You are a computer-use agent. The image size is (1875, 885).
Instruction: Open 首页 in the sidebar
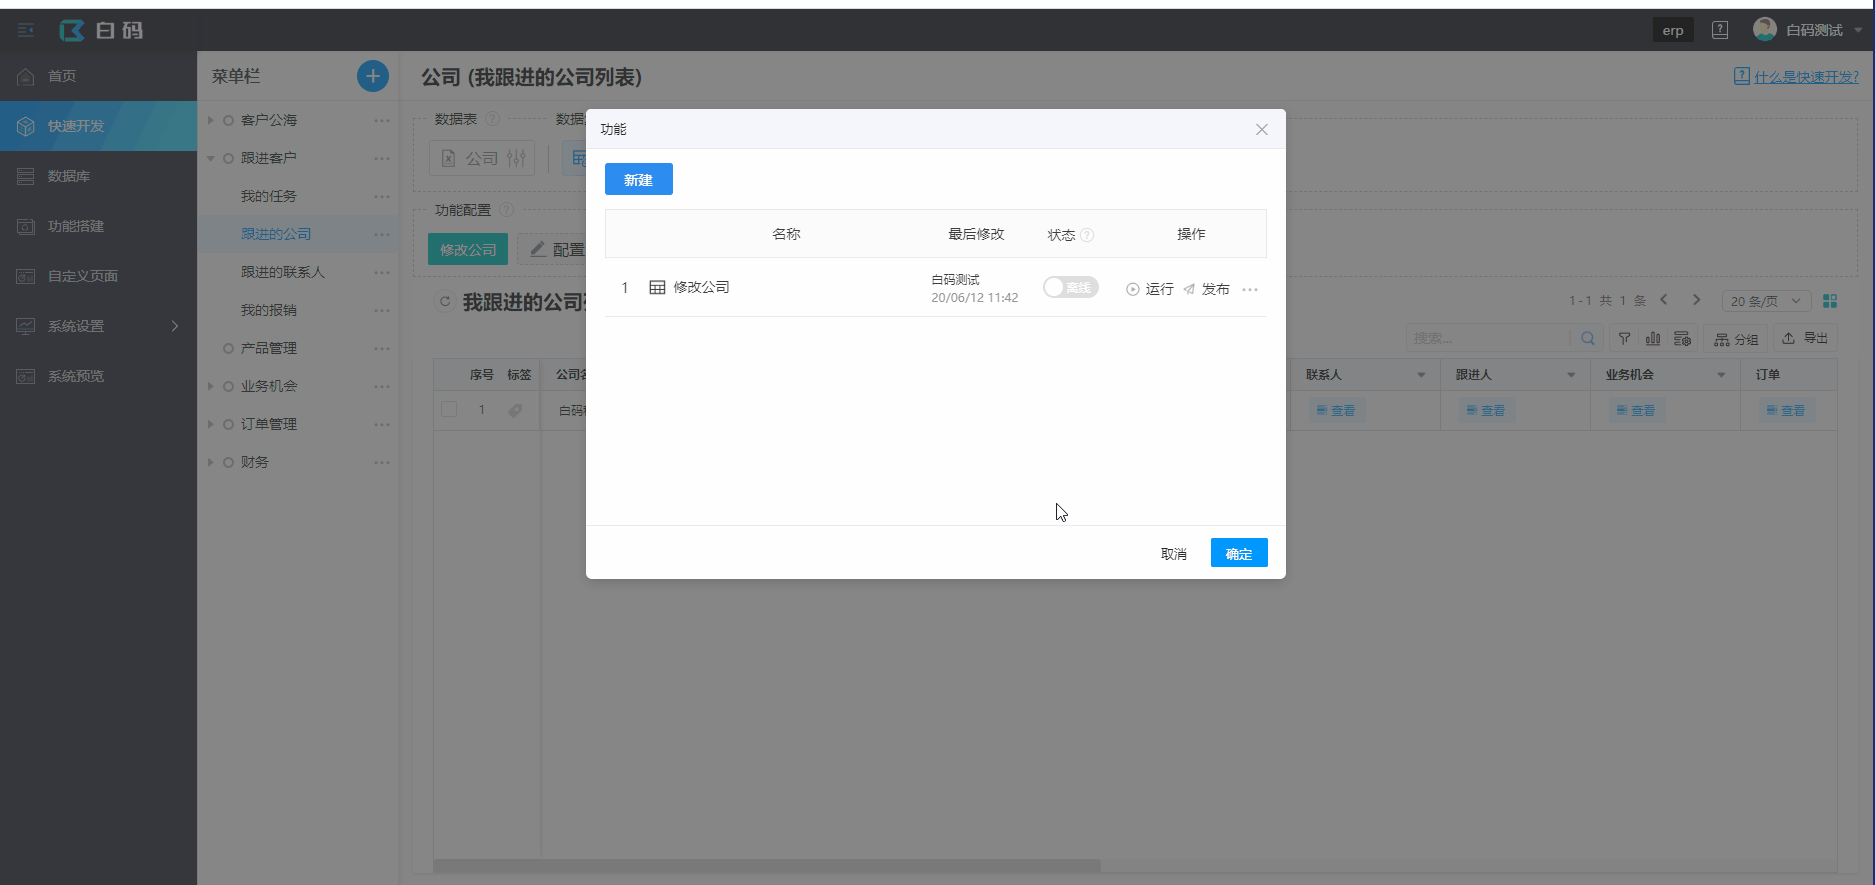pyautogui.click(x=98, y=76)
